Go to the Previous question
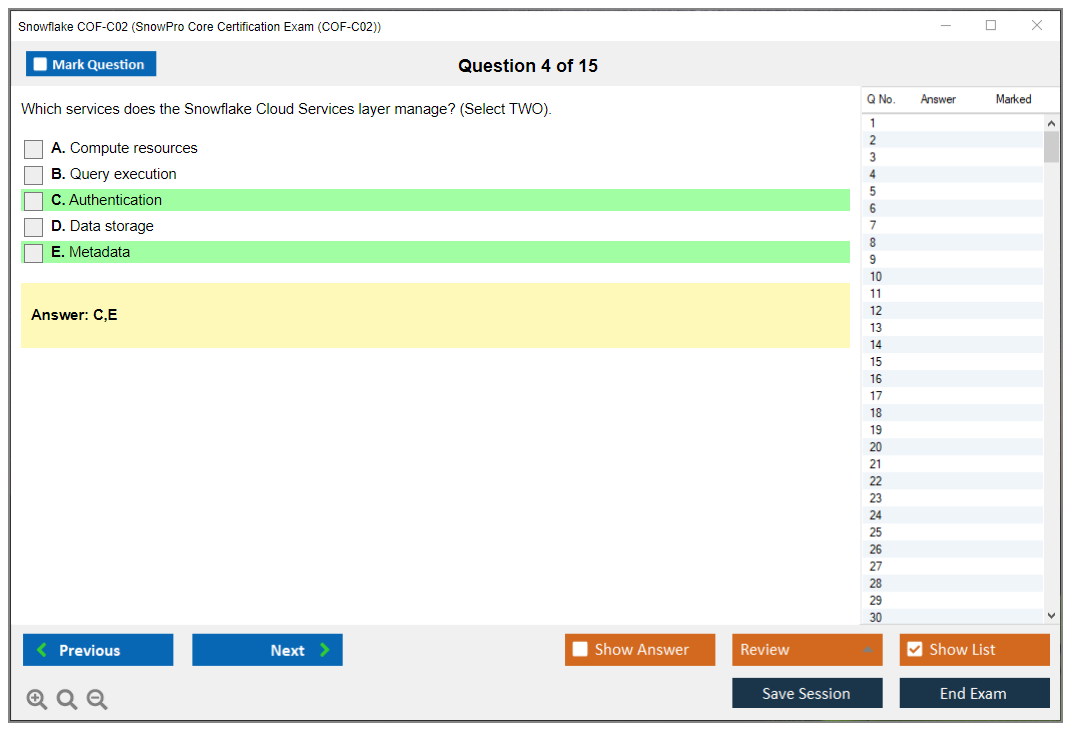 point(98,650)
